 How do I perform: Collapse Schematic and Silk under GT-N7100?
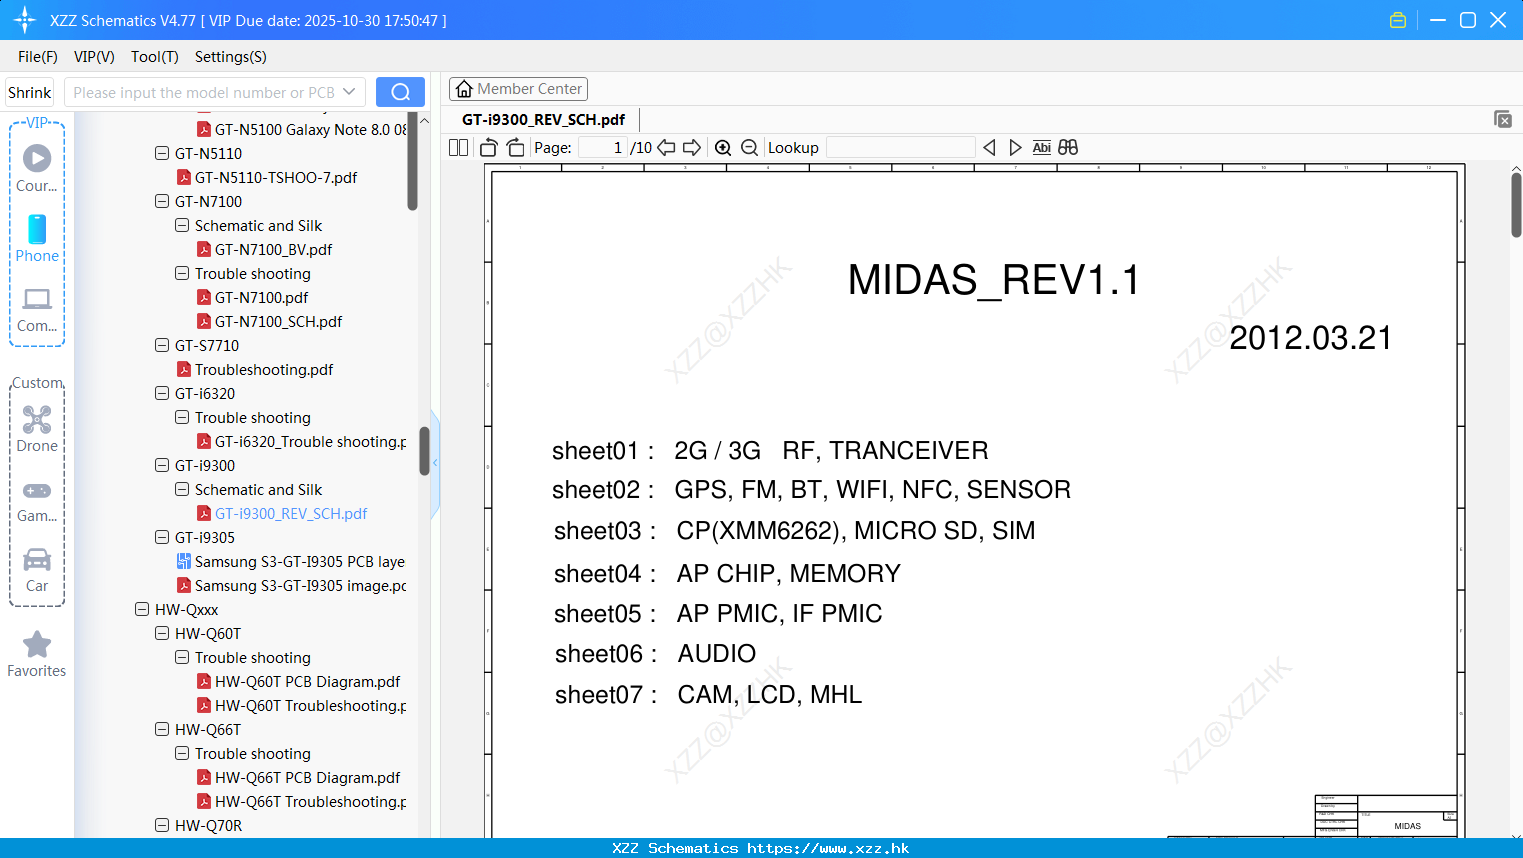point(182,225)
